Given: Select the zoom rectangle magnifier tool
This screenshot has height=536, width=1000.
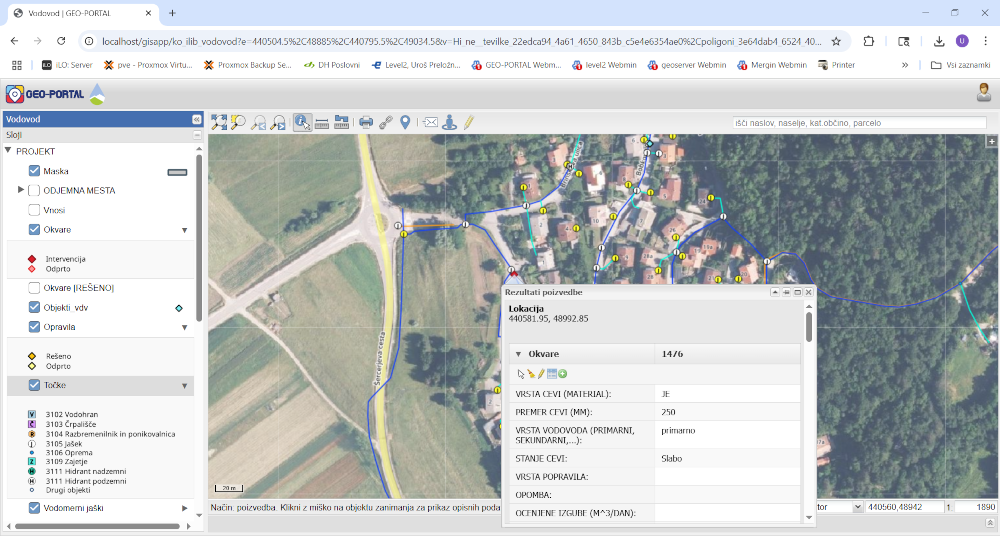Looking at the screenshot, I should click(x=239, y=123).
